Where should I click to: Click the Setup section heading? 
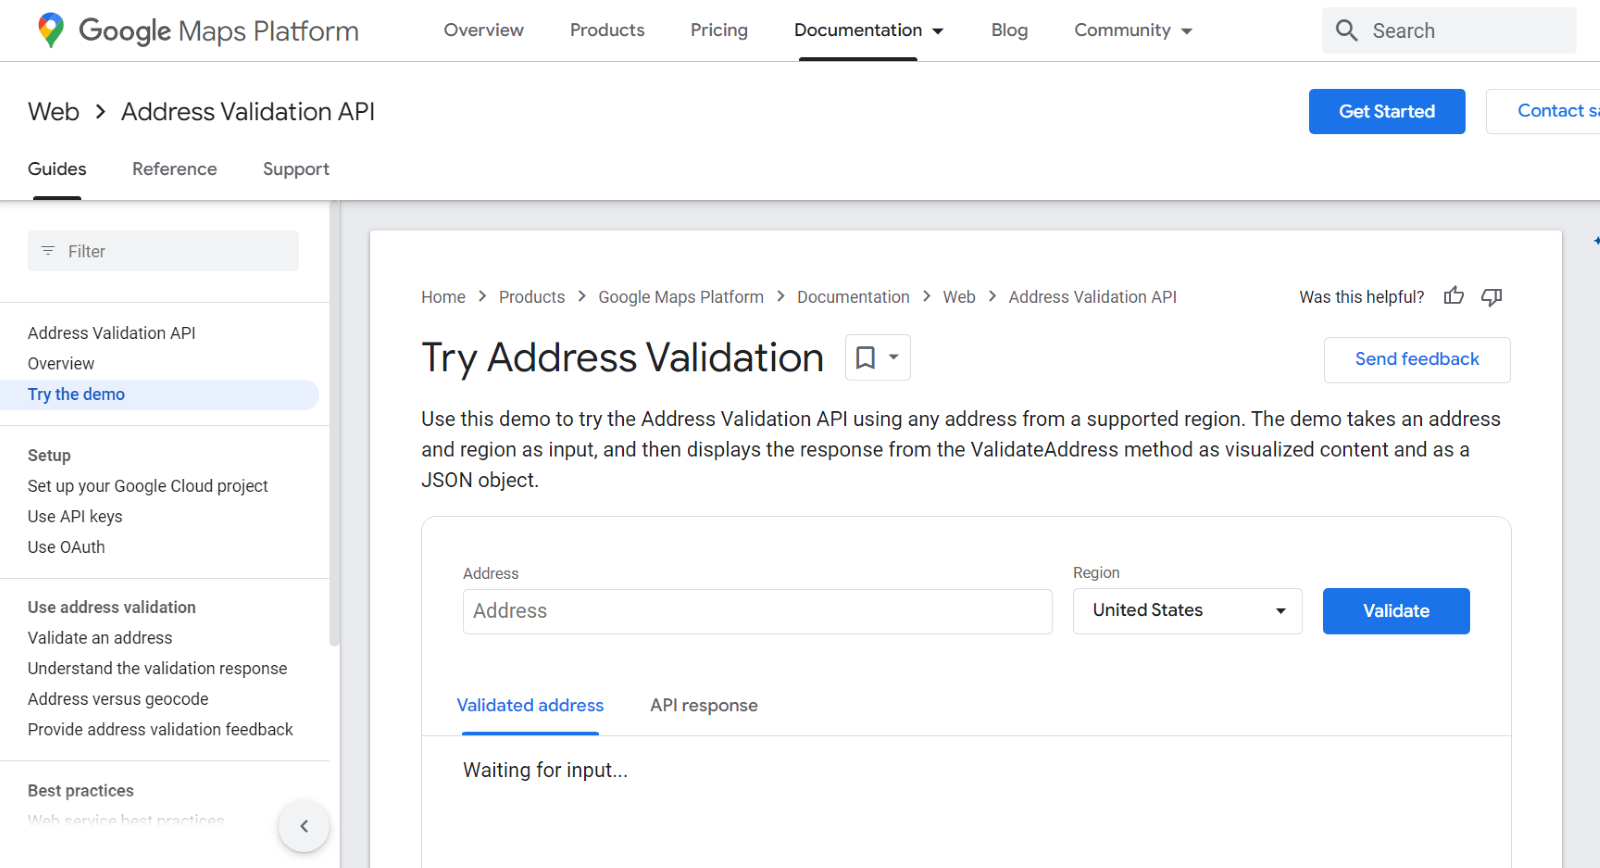pos(49,455)
